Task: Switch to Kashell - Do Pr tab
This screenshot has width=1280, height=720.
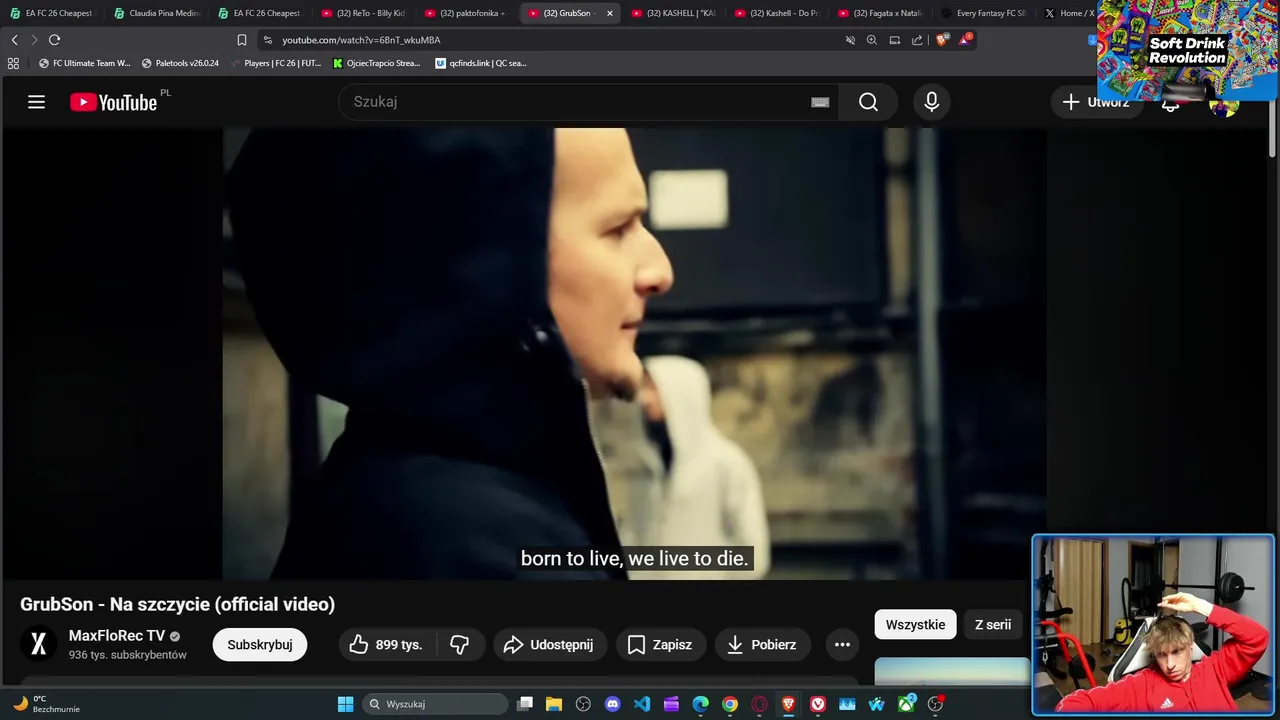Action: coord(776,13)
